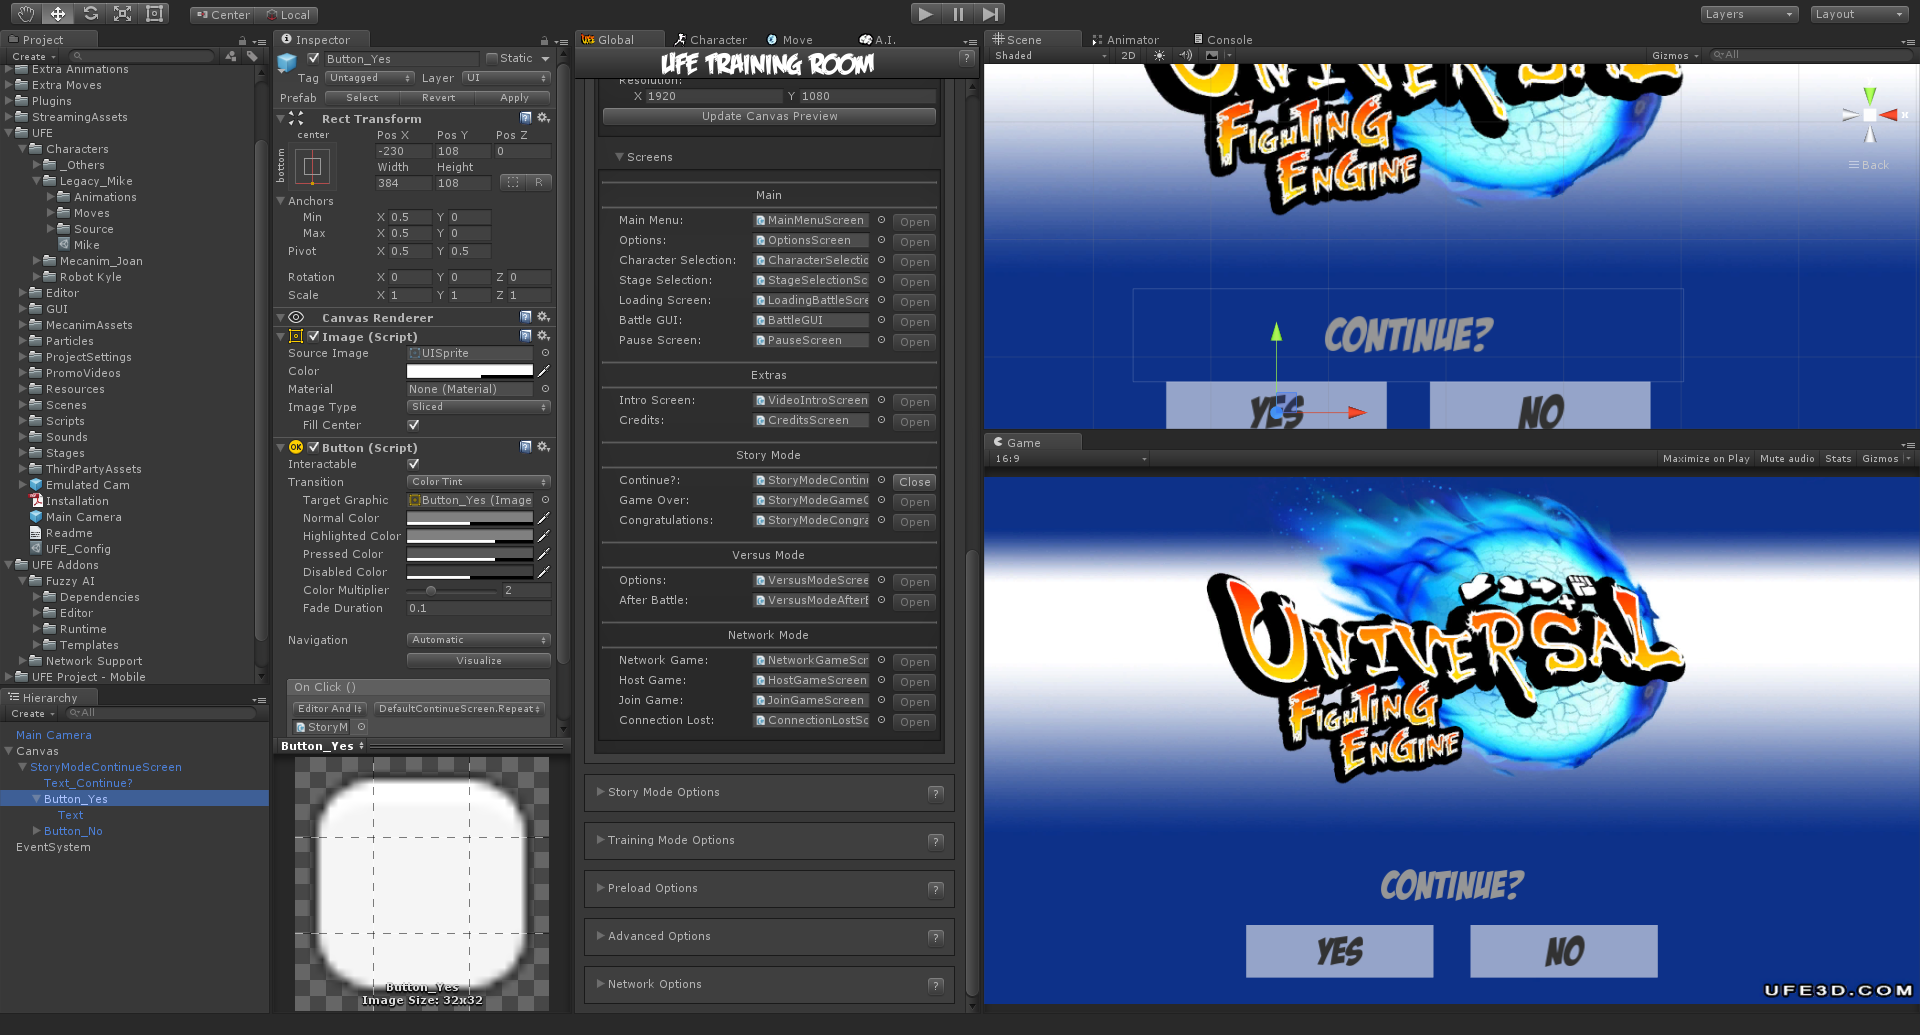Select the Rotate tool in the toolbar
Screen dimensions: 1920x1035
[x=90, y=14]
